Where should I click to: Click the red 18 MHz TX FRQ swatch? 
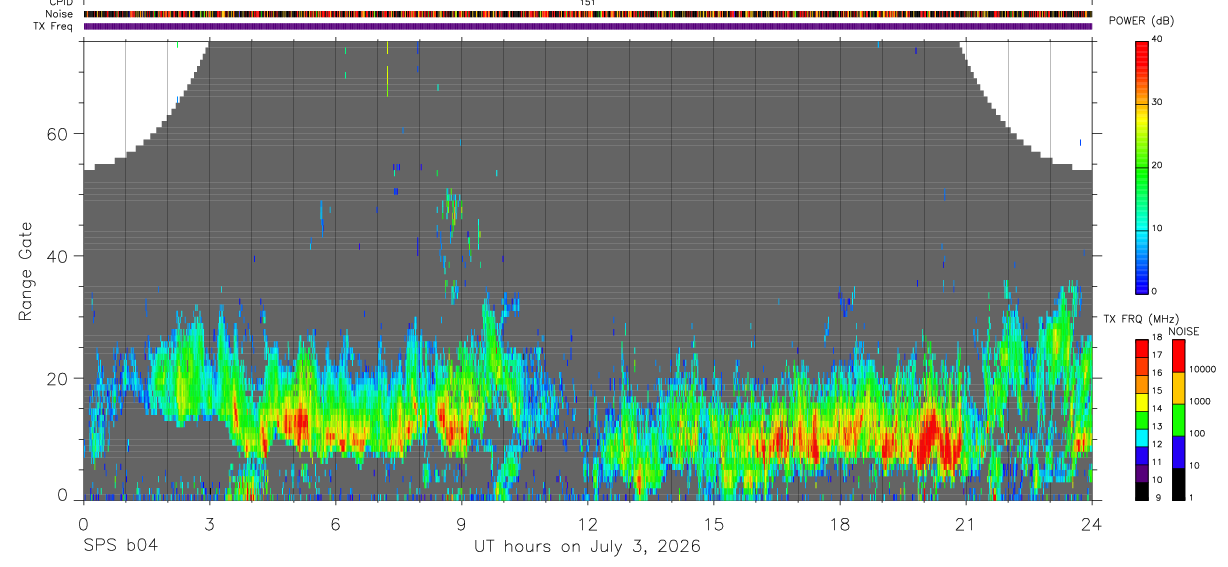tap(1142, 345)
